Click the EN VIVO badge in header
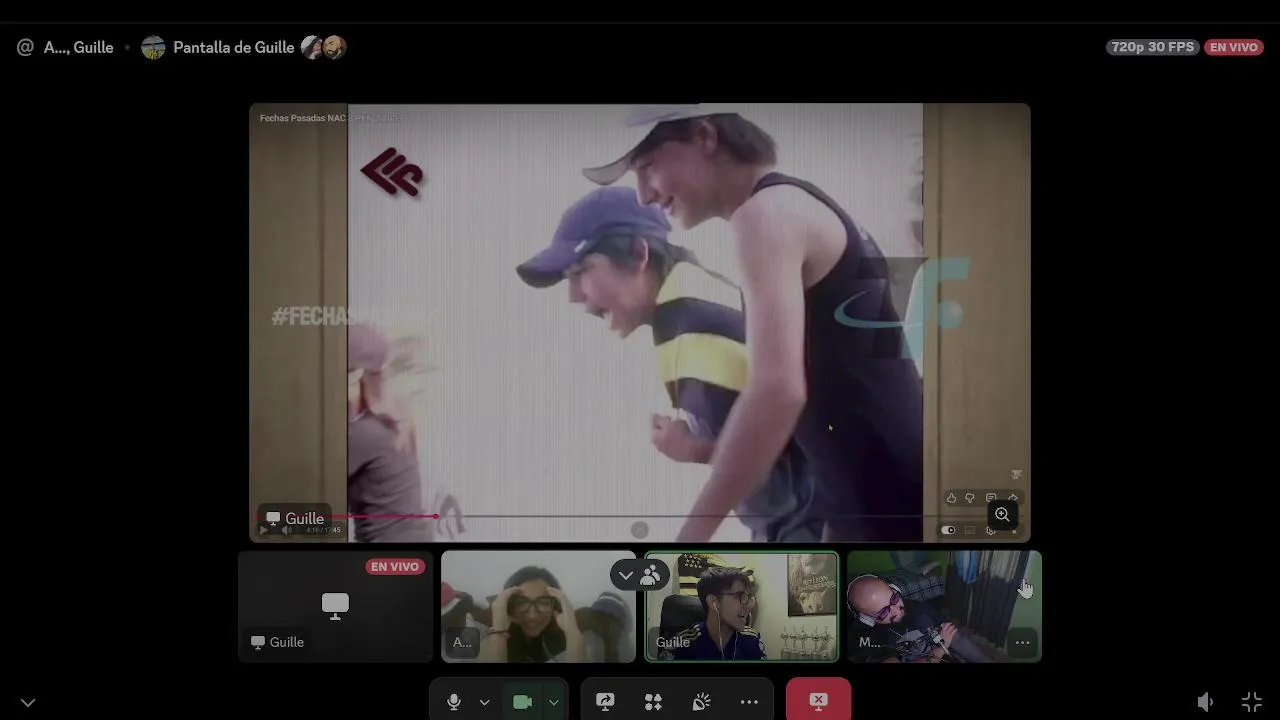 coord(1234,47)
